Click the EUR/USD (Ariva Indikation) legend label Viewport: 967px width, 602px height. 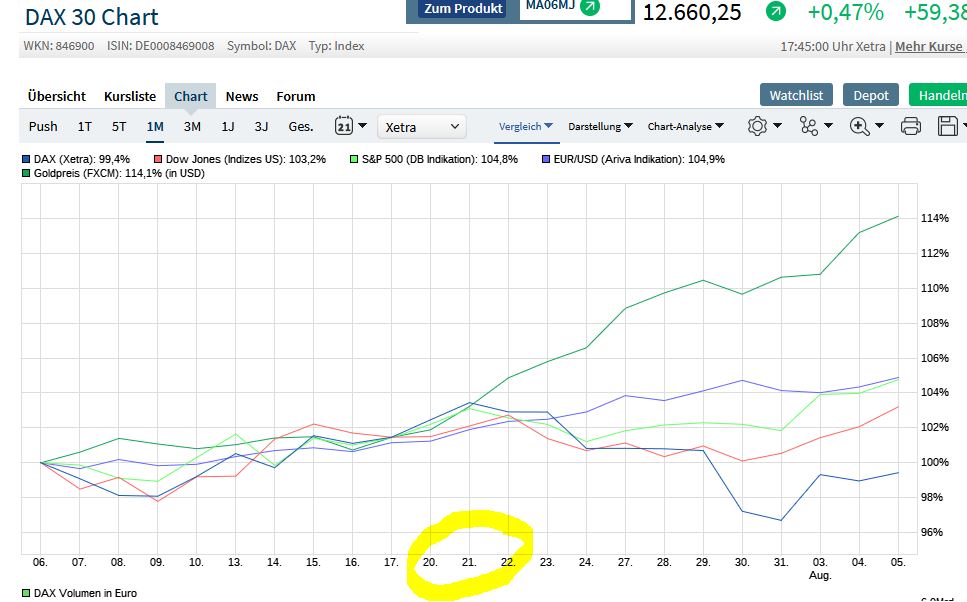click(x=639, y=159)
